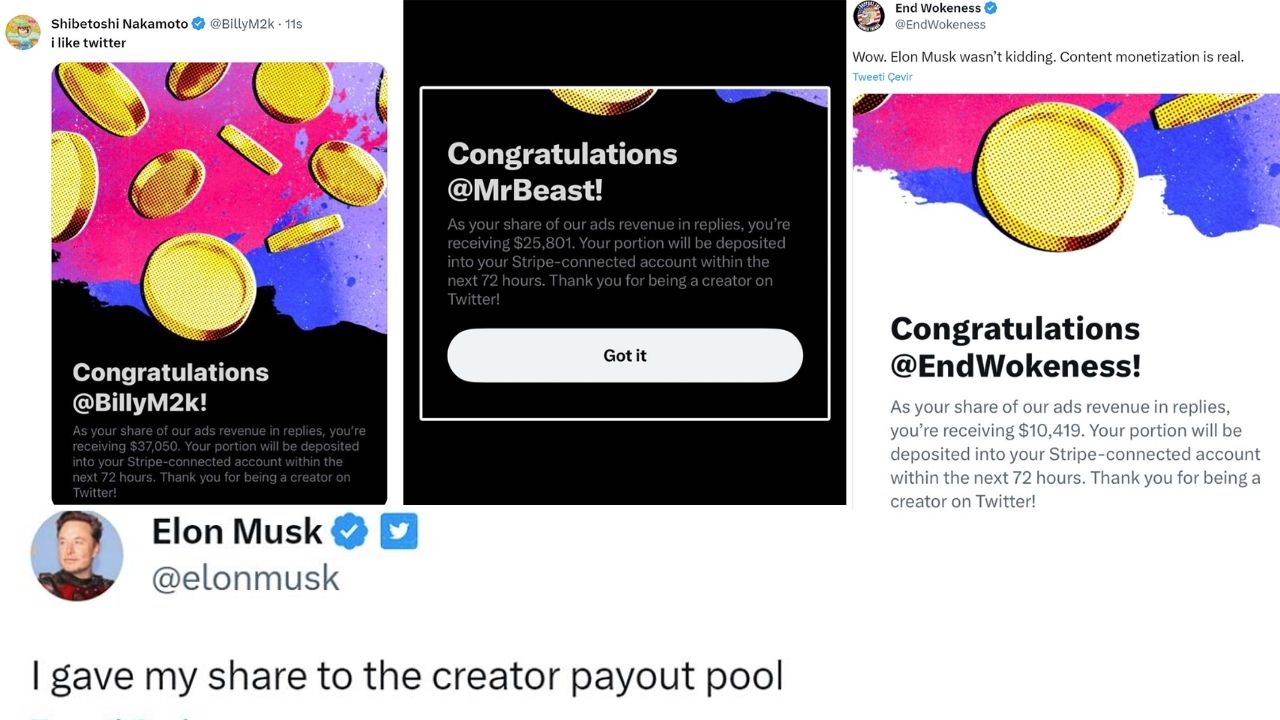Screen dimensions: 1280x720
Task: Click the Got it button
Action: coord(625,355)
